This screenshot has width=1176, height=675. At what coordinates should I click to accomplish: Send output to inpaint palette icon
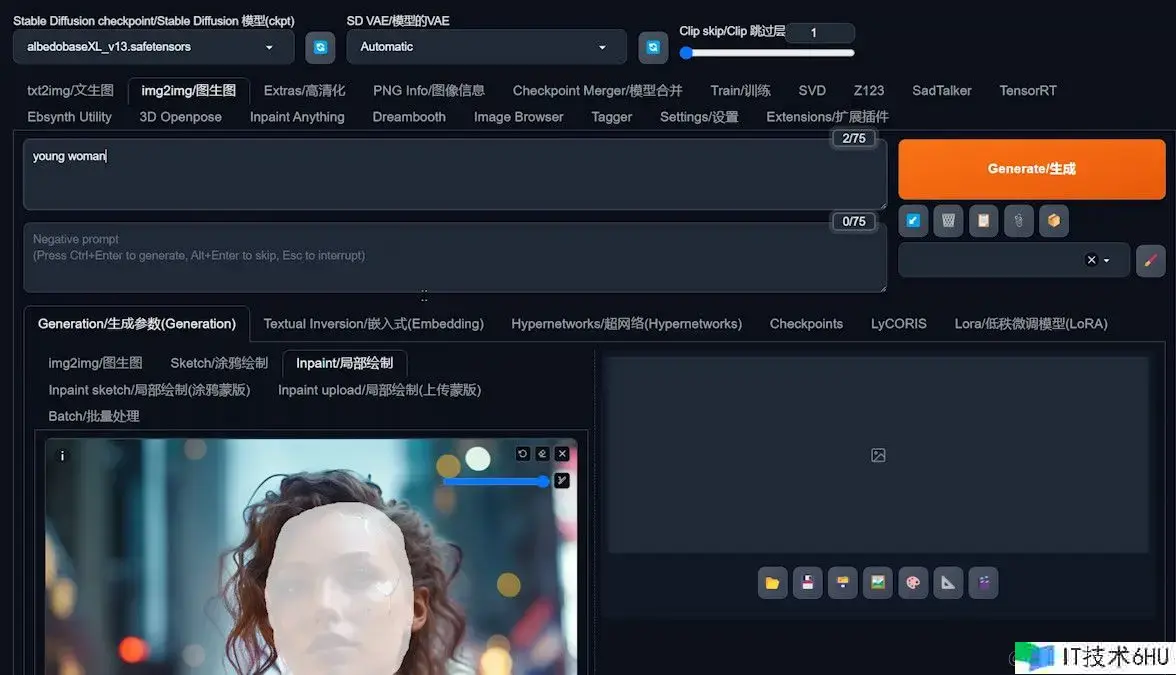point(913,584)
